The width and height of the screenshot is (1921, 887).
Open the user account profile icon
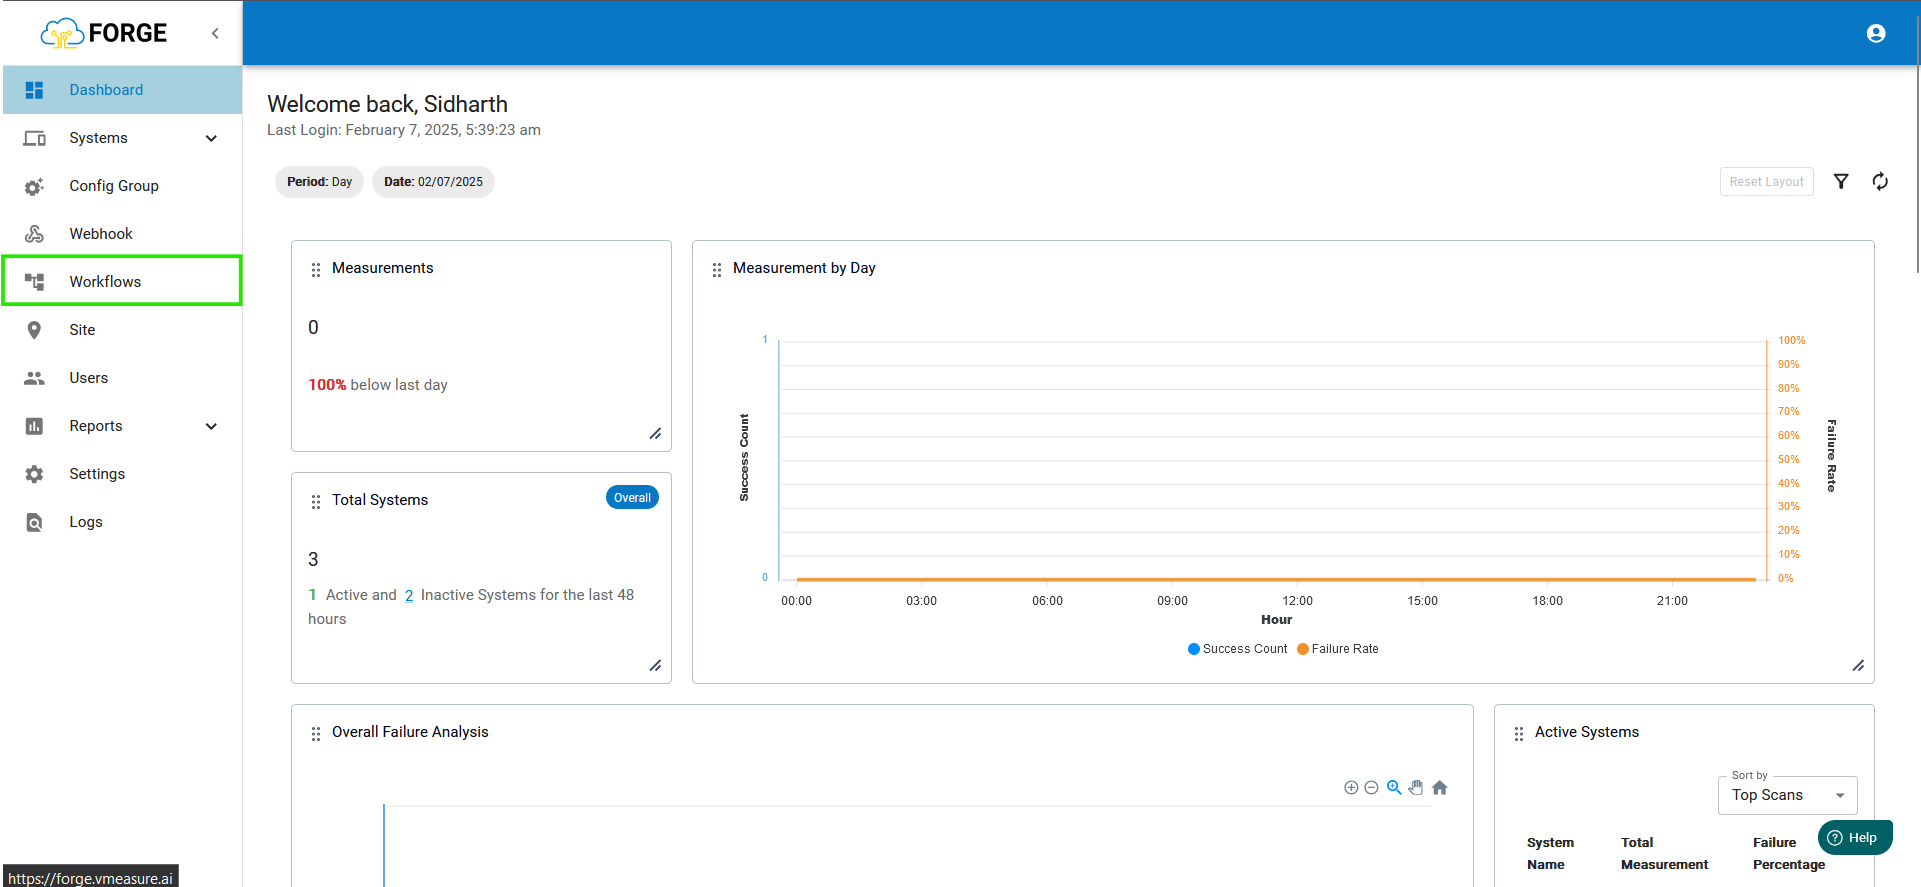click(x=1876, y=33)
